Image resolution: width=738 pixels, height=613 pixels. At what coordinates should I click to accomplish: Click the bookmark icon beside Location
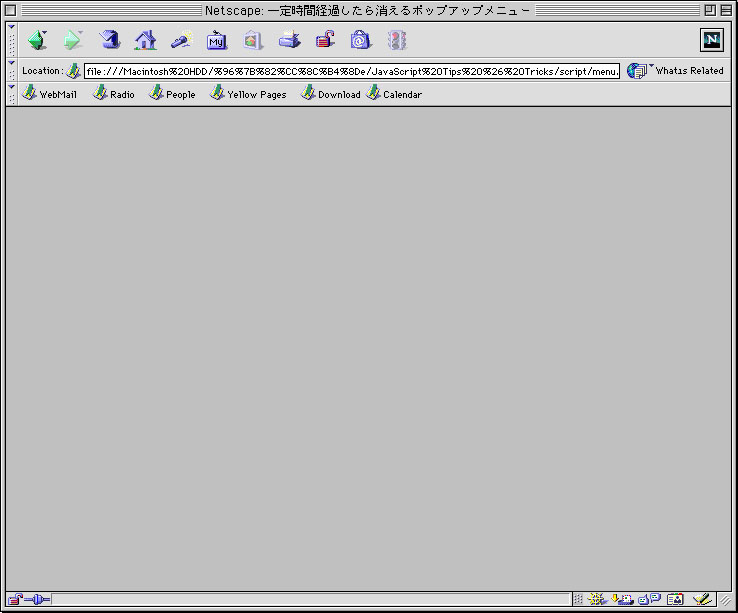coord(73,71)
